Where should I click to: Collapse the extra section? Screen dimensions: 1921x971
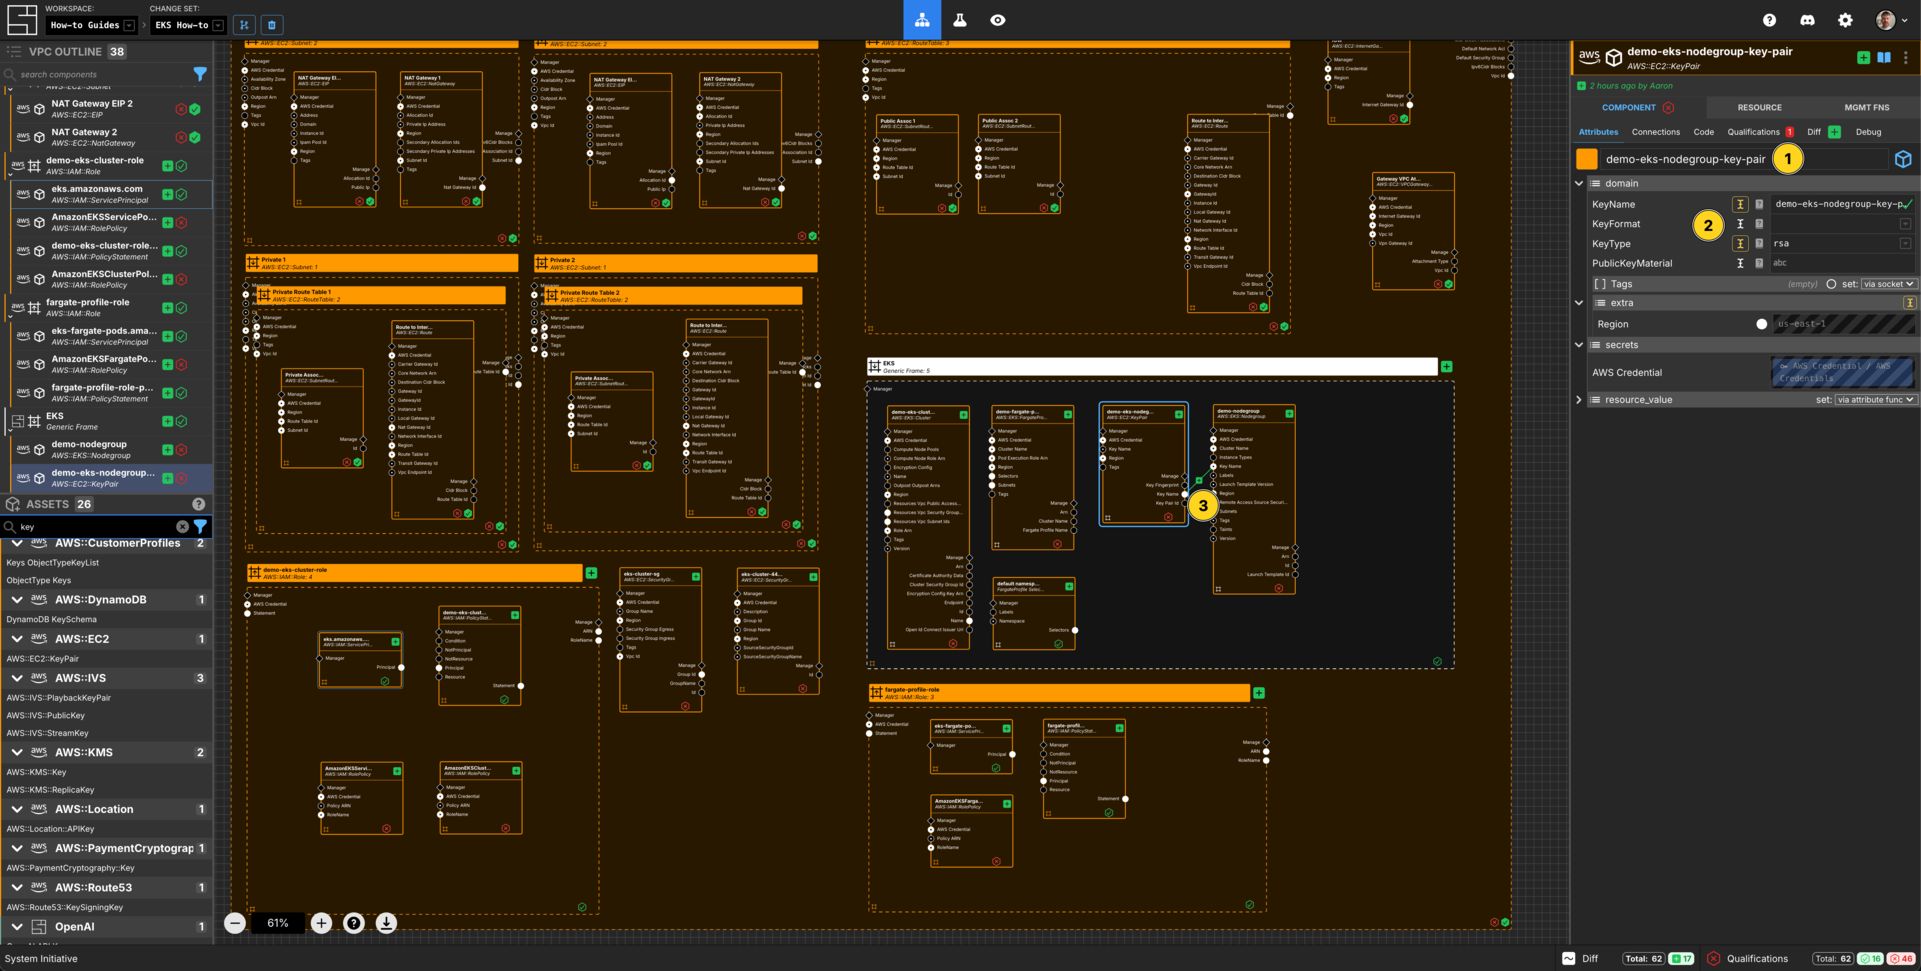click(x=1579, y=303)
